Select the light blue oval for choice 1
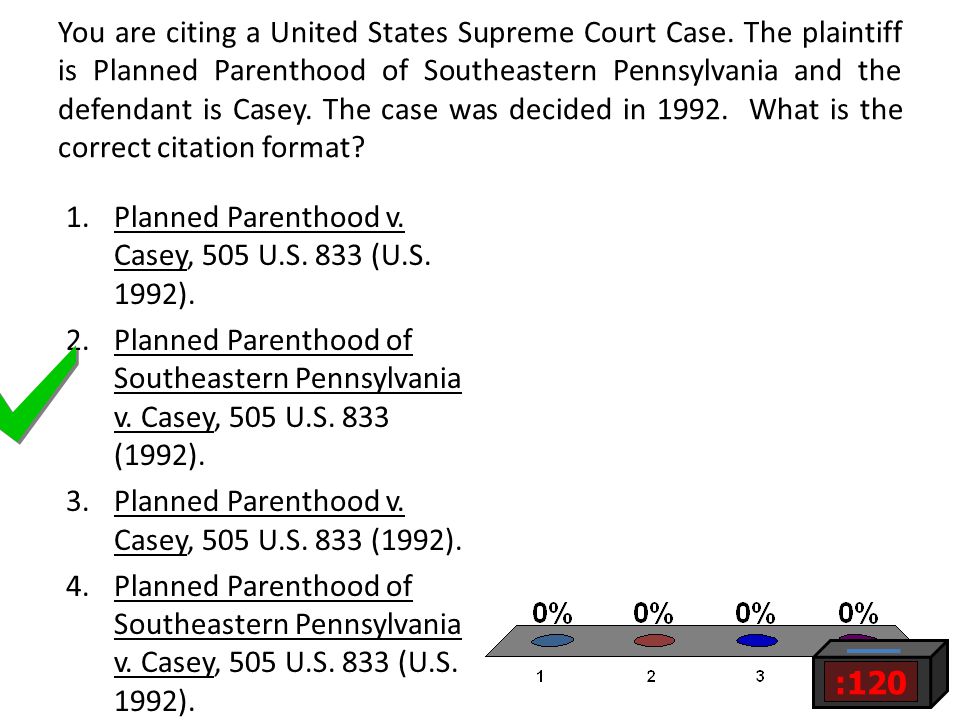The width and height of the screenshot is (960, 720). (552, 640)
